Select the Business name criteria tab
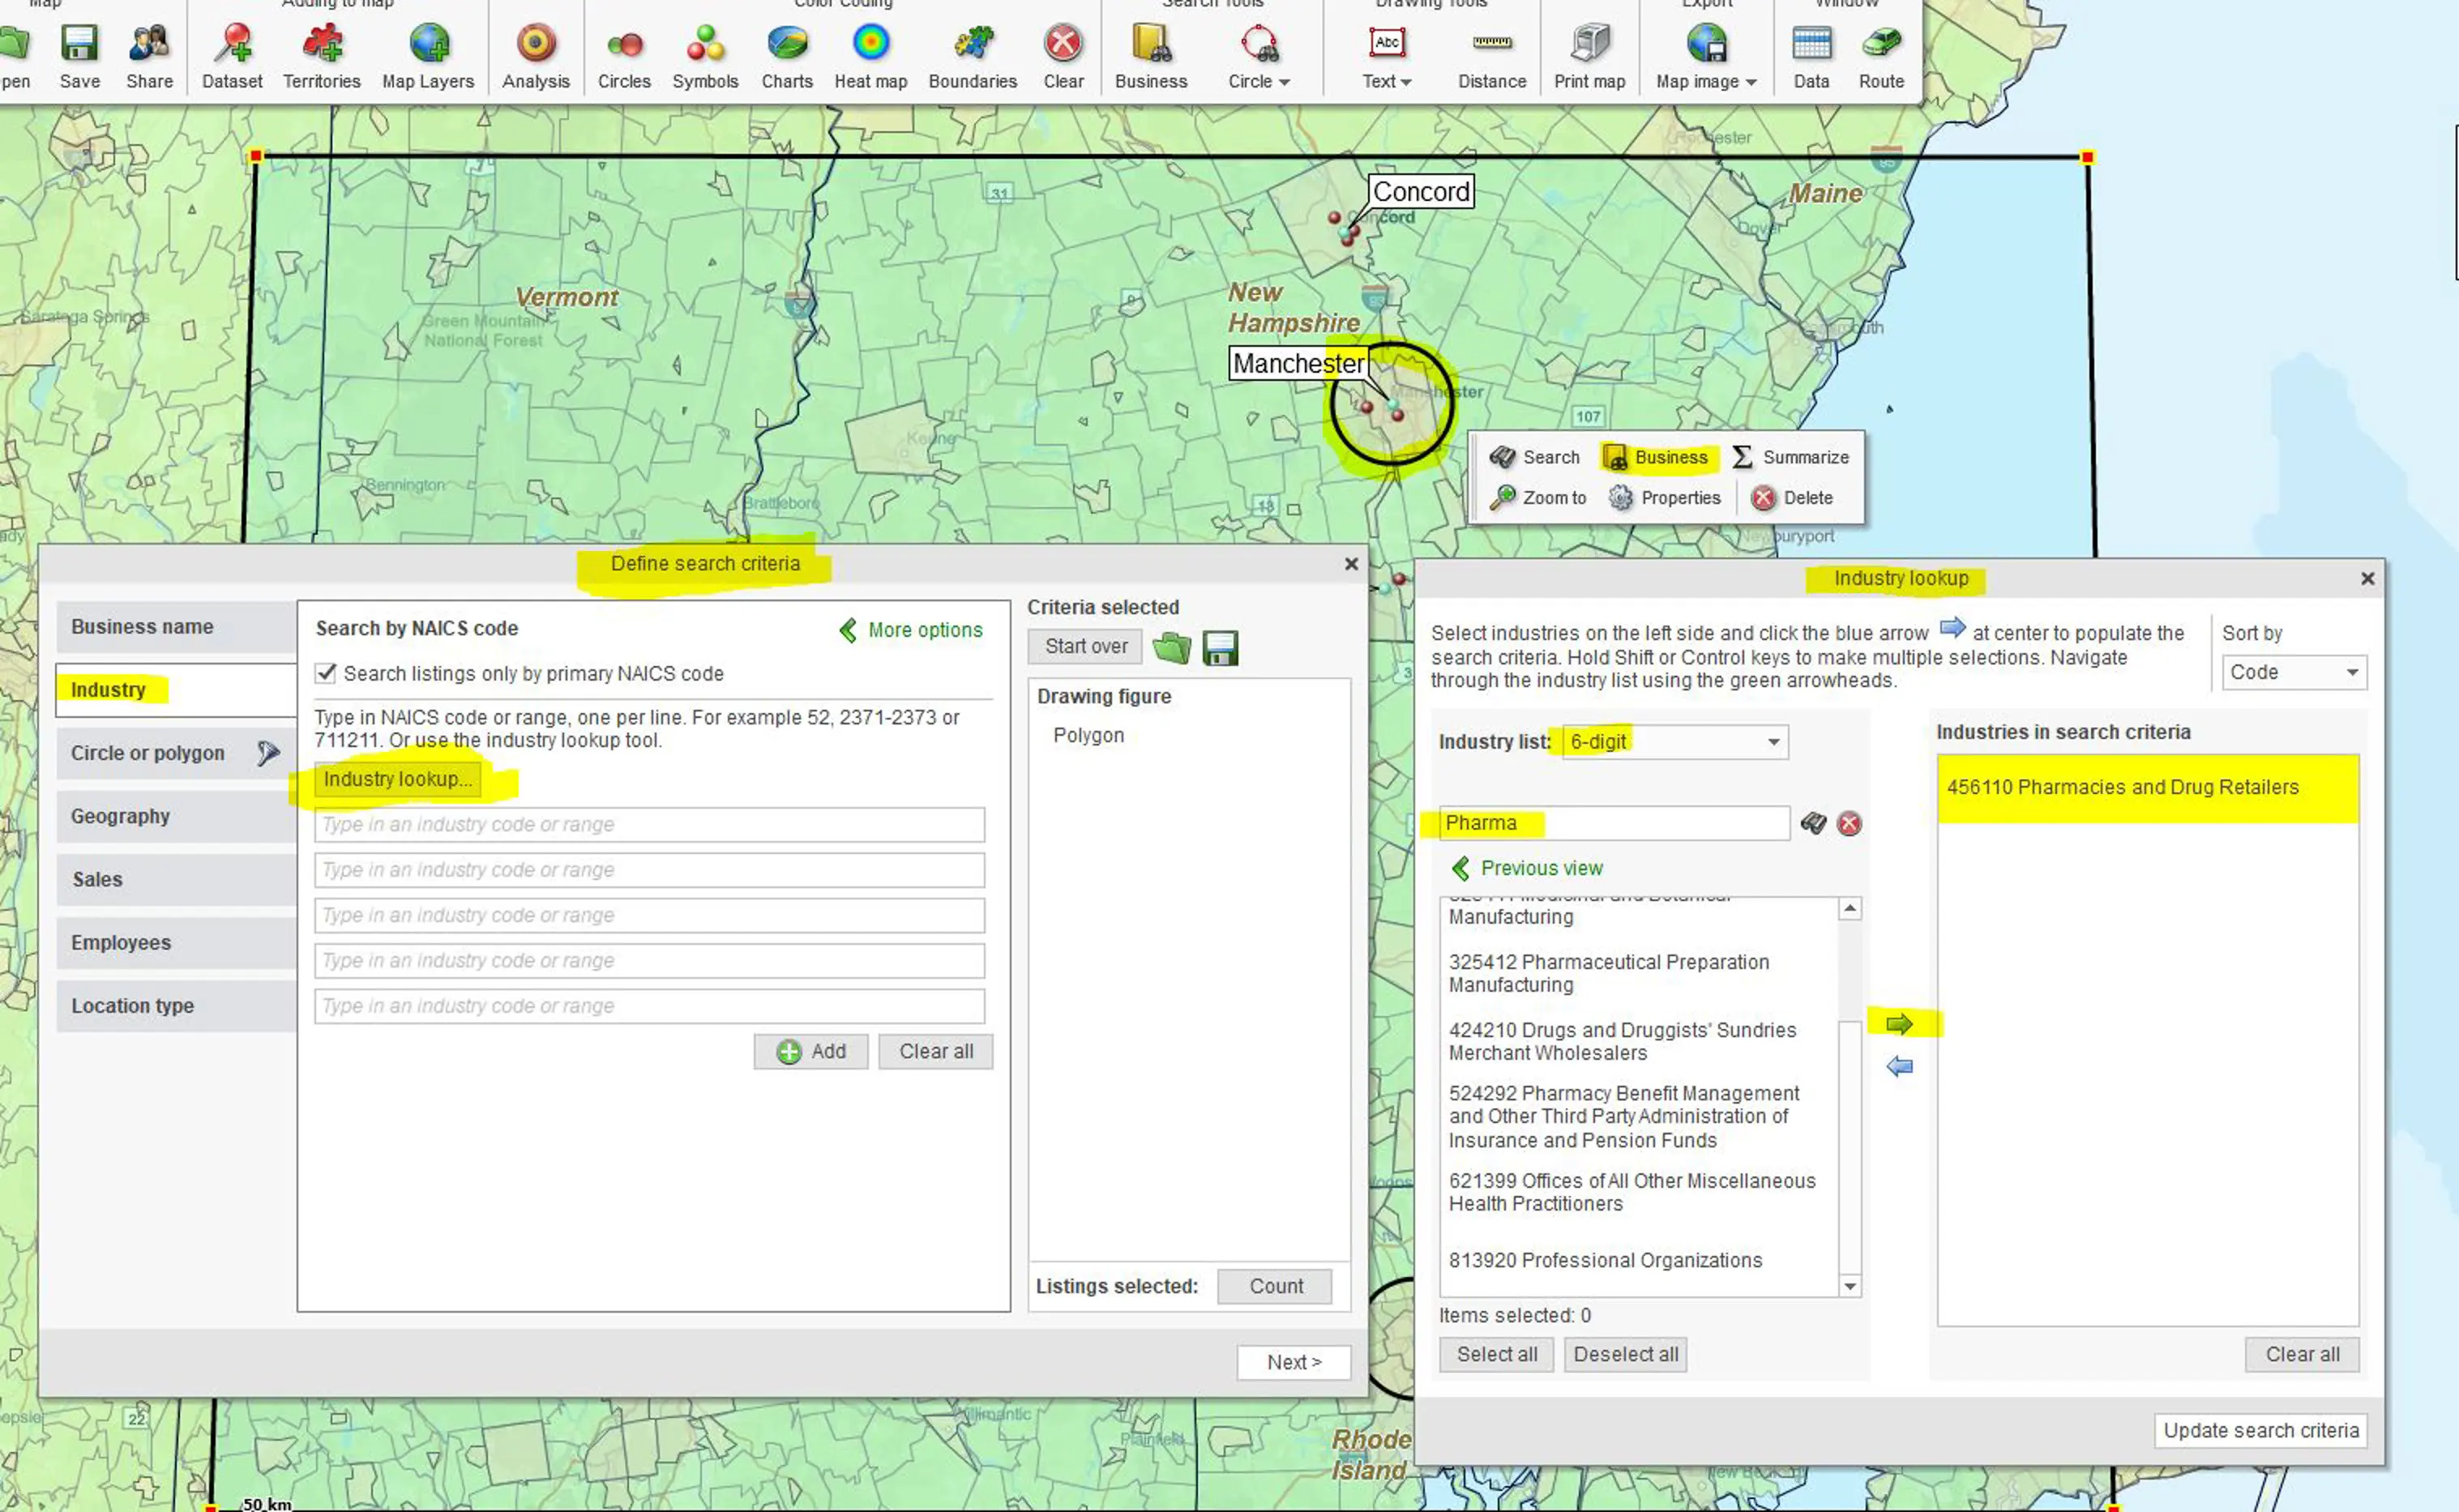The image size is (2459, 1512). [x=176, y=627]
